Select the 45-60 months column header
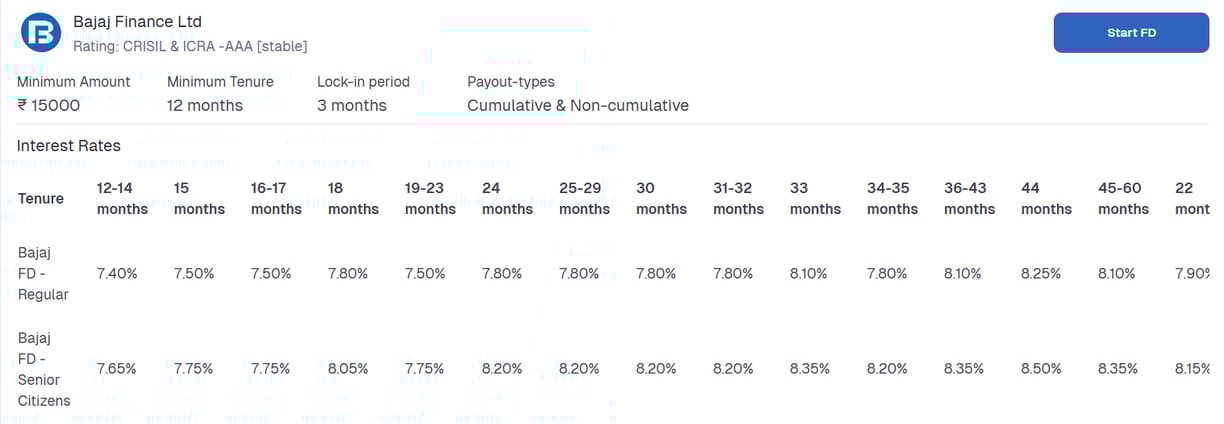 click(x=1124, y=198)
